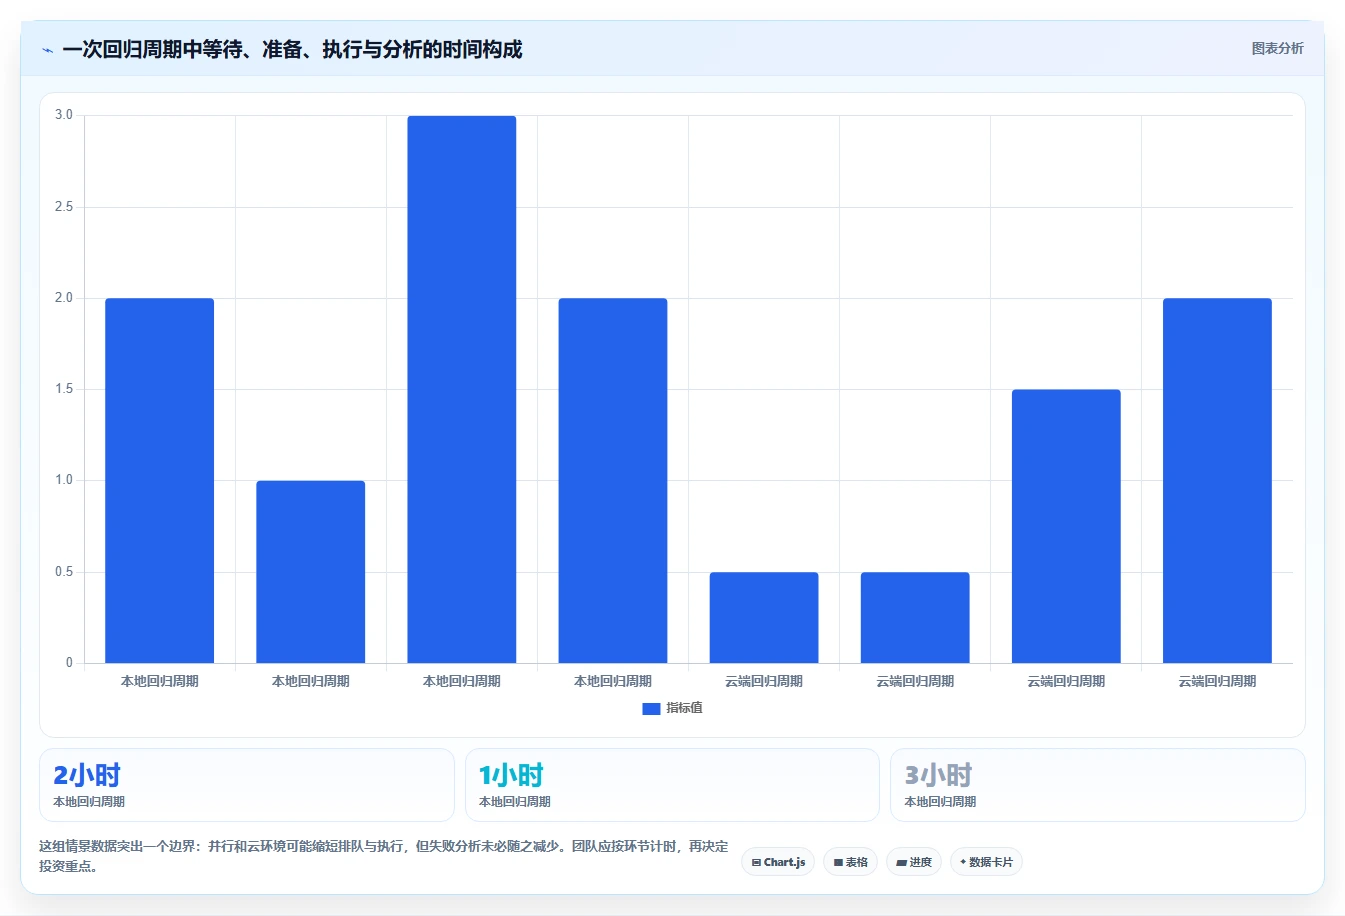
Task: Click the 2.5 y-axis tick label
Action: (64, 207)
